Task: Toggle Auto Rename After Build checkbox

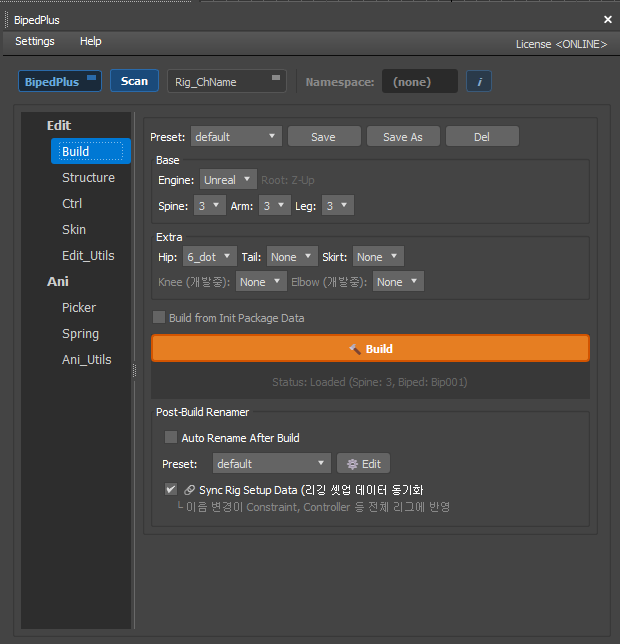Action: point(171,438)
